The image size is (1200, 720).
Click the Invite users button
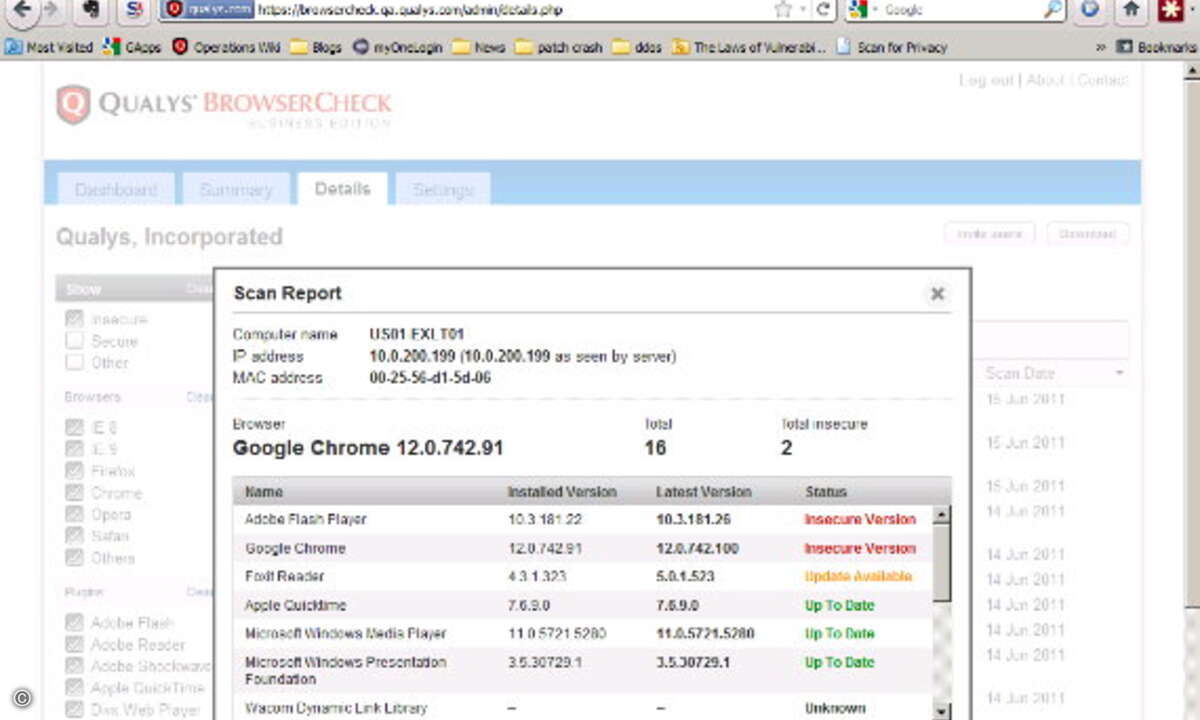(990, 234)
